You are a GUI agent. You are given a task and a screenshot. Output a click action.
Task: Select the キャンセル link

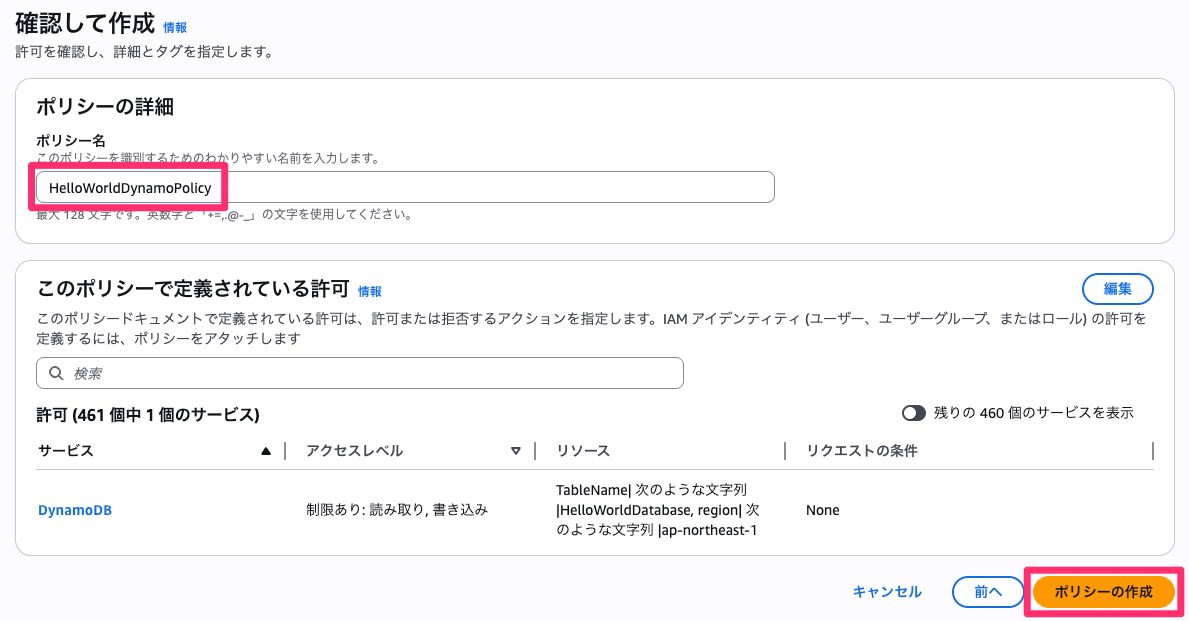(x=886, y=591)
